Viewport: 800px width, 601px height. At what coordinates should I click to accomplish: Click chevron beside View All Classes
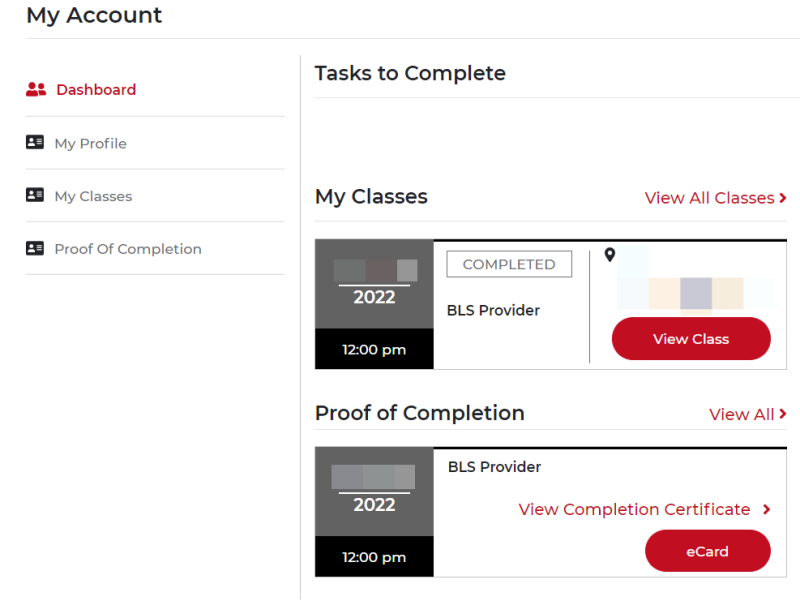[783, 198]
